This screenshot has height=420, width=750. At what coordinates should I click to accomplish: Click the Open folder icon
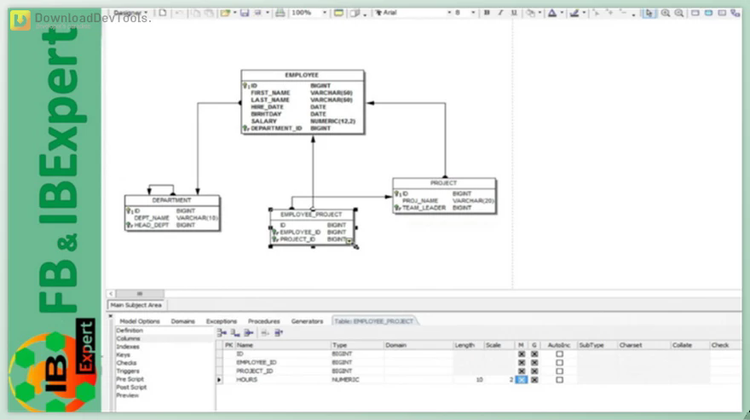[x=225, y=13]
